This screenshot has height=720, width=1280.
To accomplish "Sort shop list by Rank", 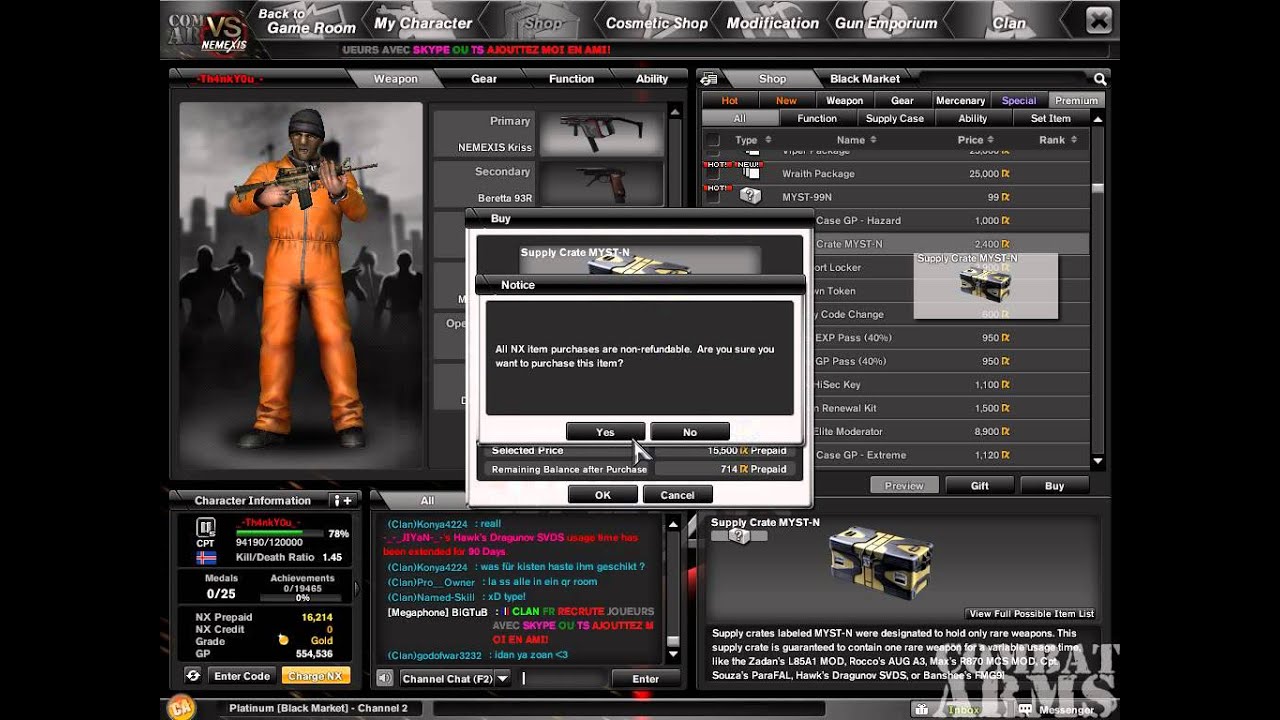I will point(1058,140).
